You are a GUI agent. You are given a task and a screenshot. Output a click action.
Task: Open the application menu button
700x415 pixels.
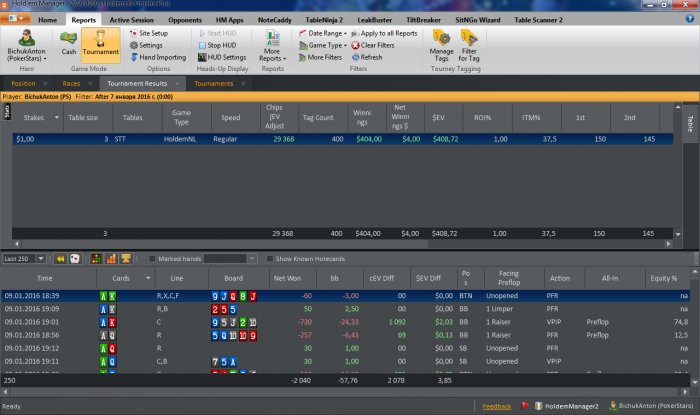point(16,19)
